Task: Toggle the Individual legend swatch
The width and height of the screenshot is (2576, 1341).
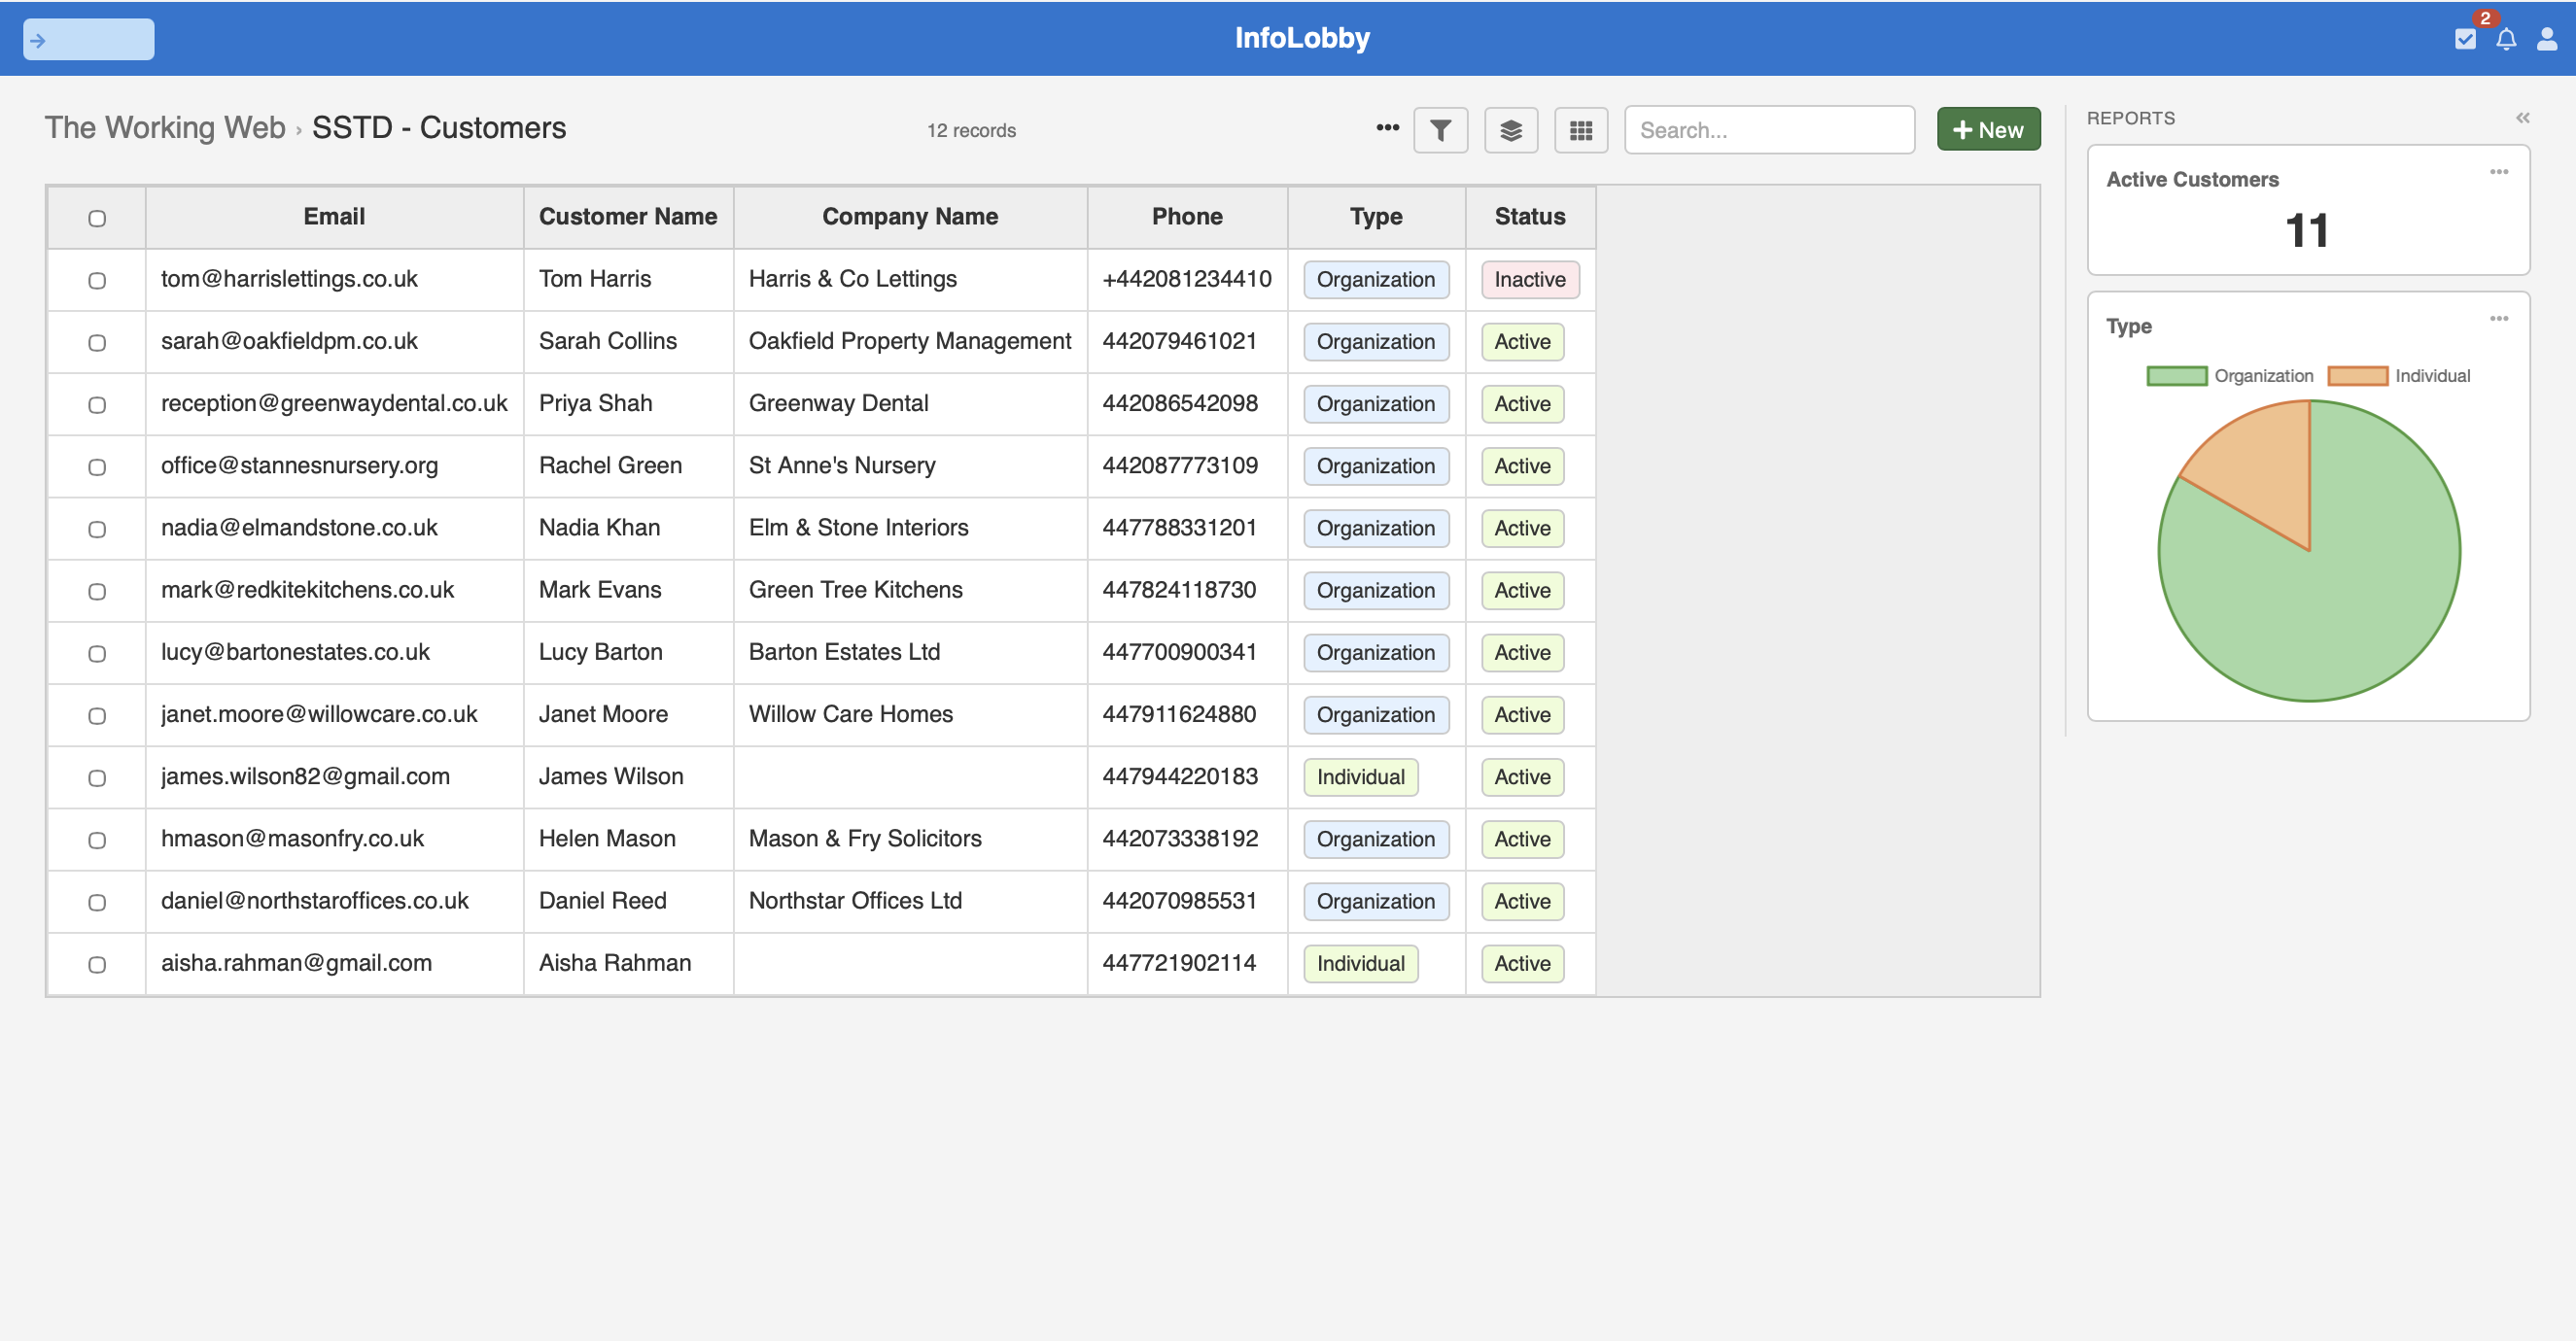Action: (x=2357, y=376)
